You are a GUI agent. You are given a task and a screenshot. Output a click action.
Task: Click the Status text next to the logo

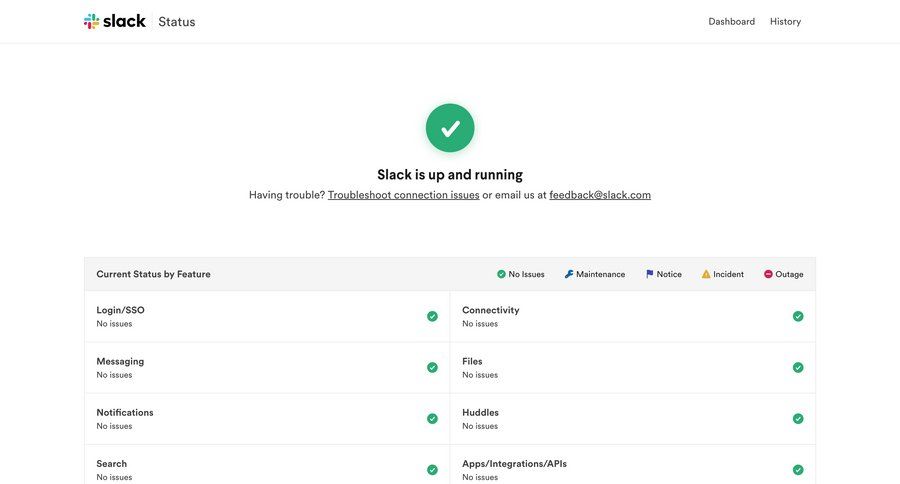pos(177,22)
